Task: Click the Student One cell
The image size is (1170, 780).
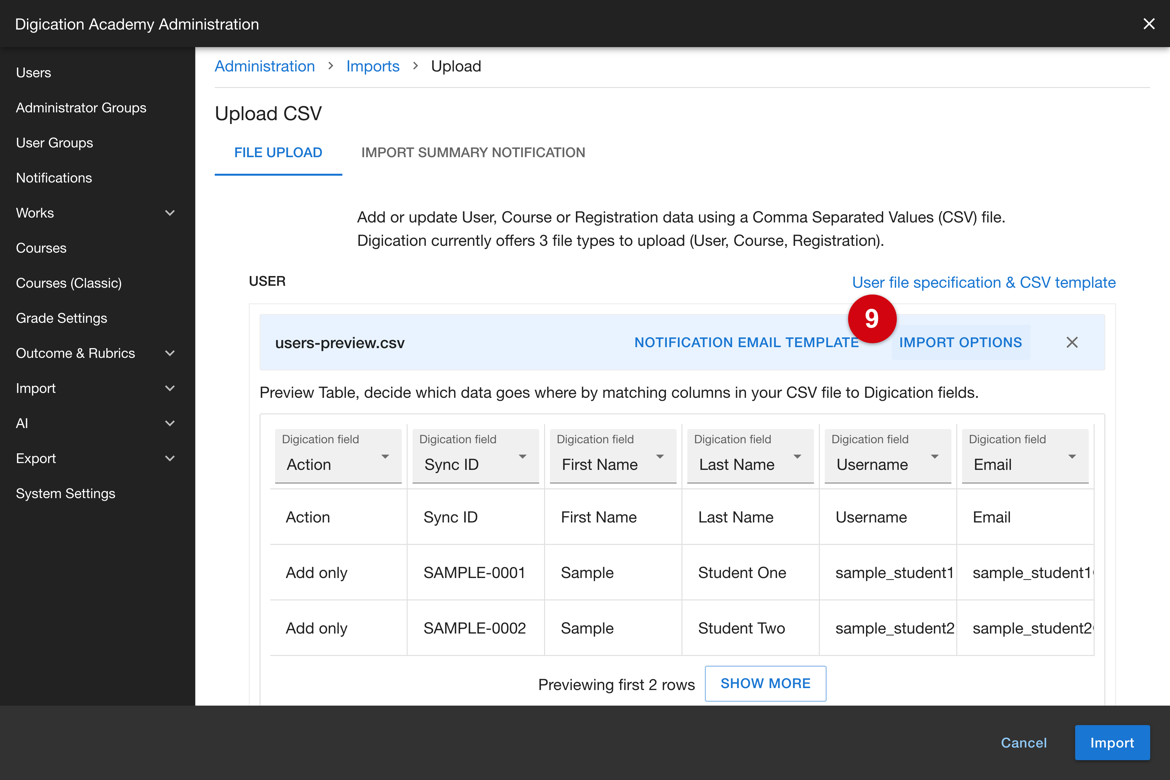Action: click(x=750, y=572)
